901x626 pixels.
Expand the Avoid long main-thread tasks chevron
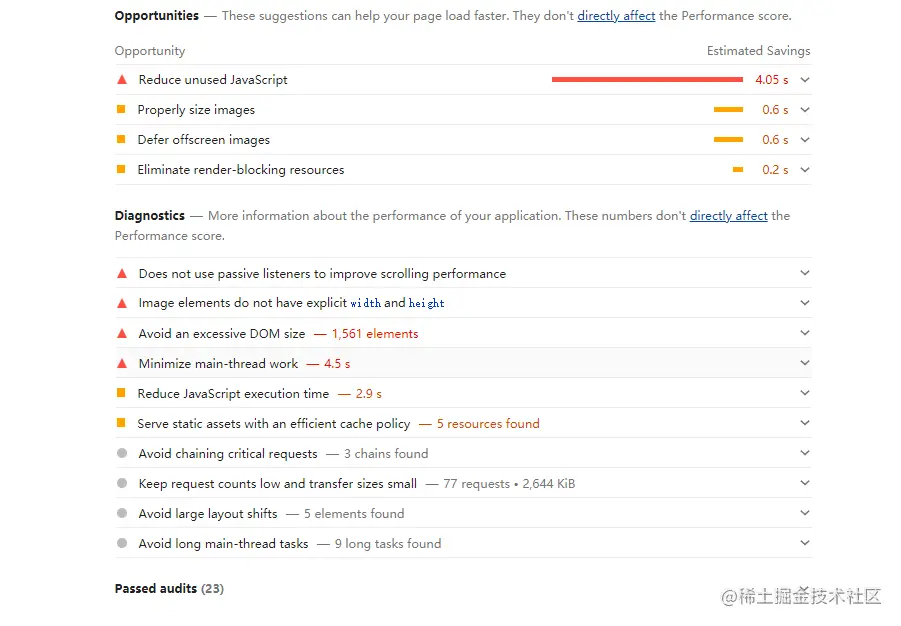coord(805,543)
